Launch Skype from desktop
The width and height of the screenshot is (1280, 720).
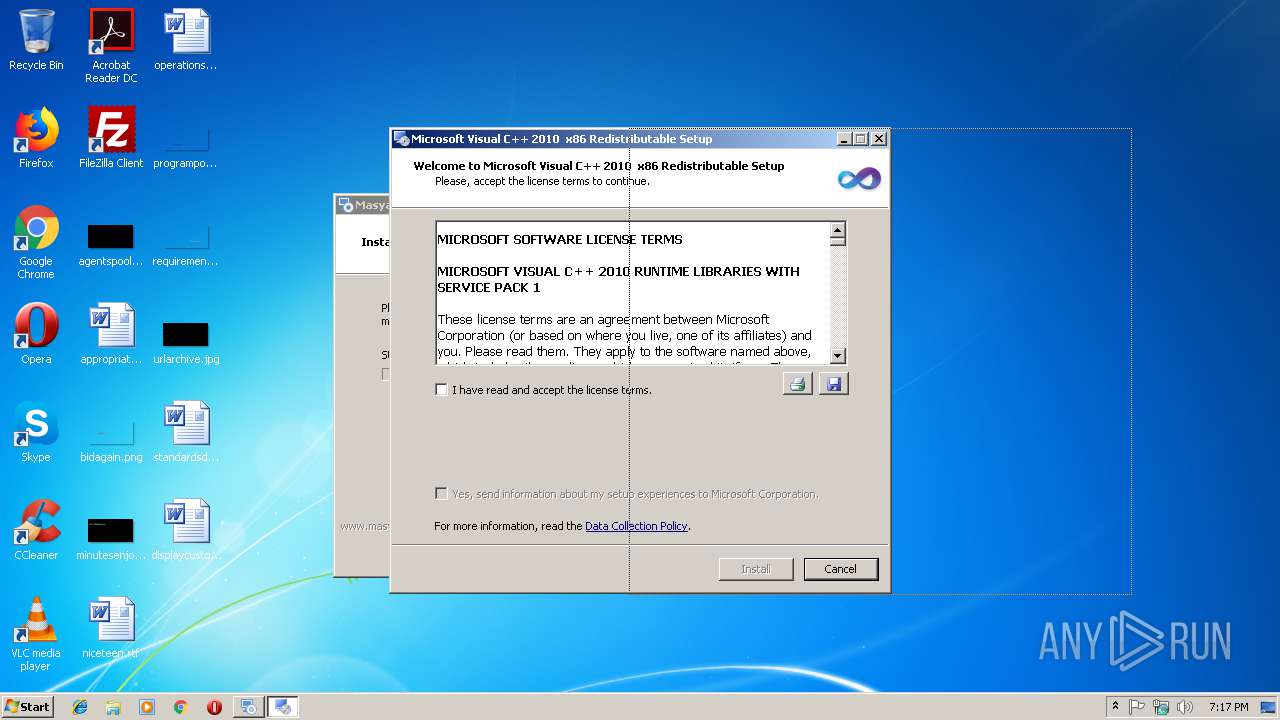(x=36, y=432)
